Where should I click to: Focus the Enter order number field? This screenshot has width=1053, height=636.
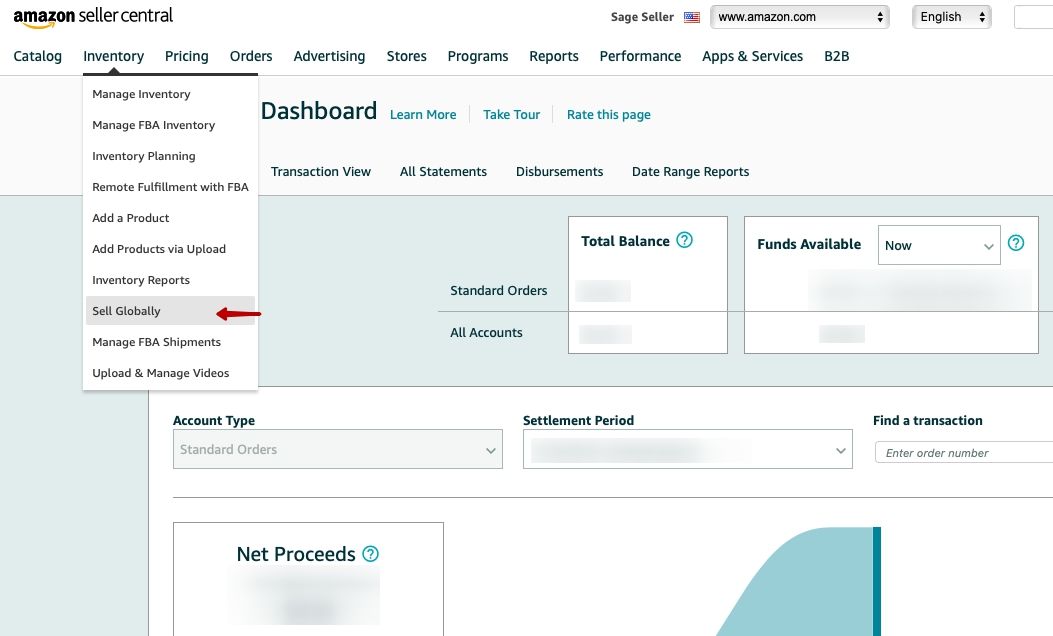(964, 453)
